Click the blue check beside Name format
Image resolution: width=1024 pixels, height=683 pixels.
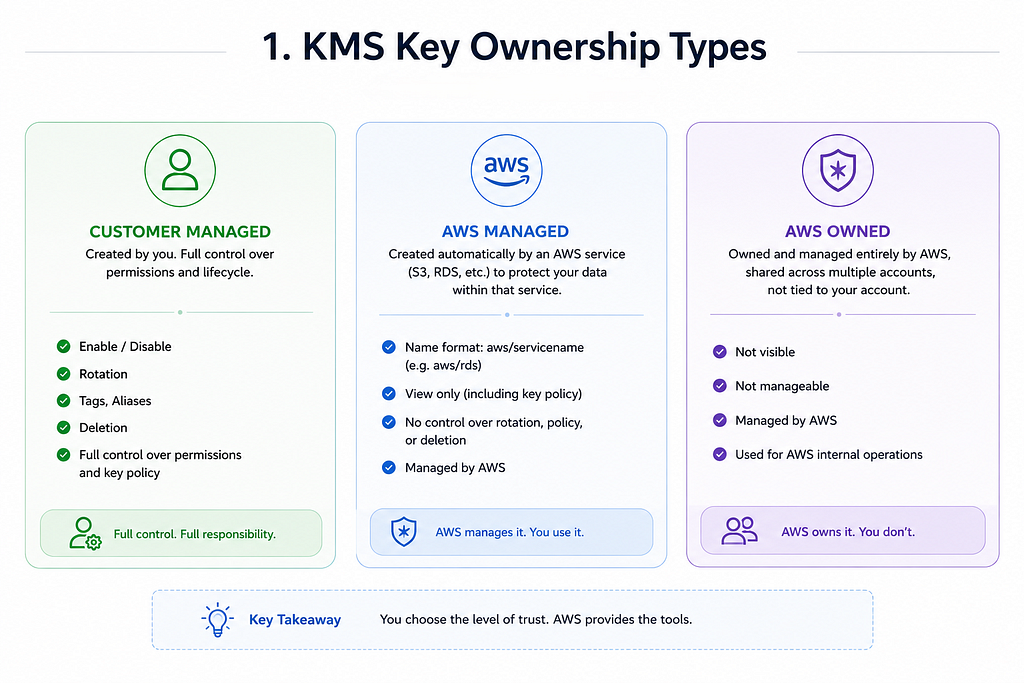389,347
